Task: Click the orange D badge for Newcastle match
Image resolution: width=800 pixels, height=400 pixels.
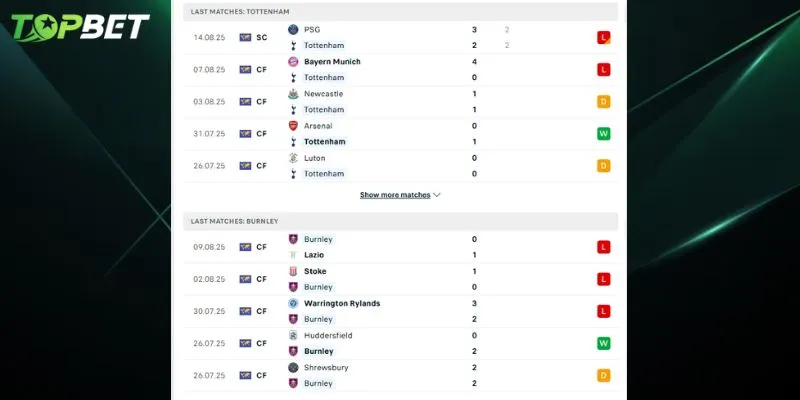Action: pyautogui.click(x=604, y=102)
